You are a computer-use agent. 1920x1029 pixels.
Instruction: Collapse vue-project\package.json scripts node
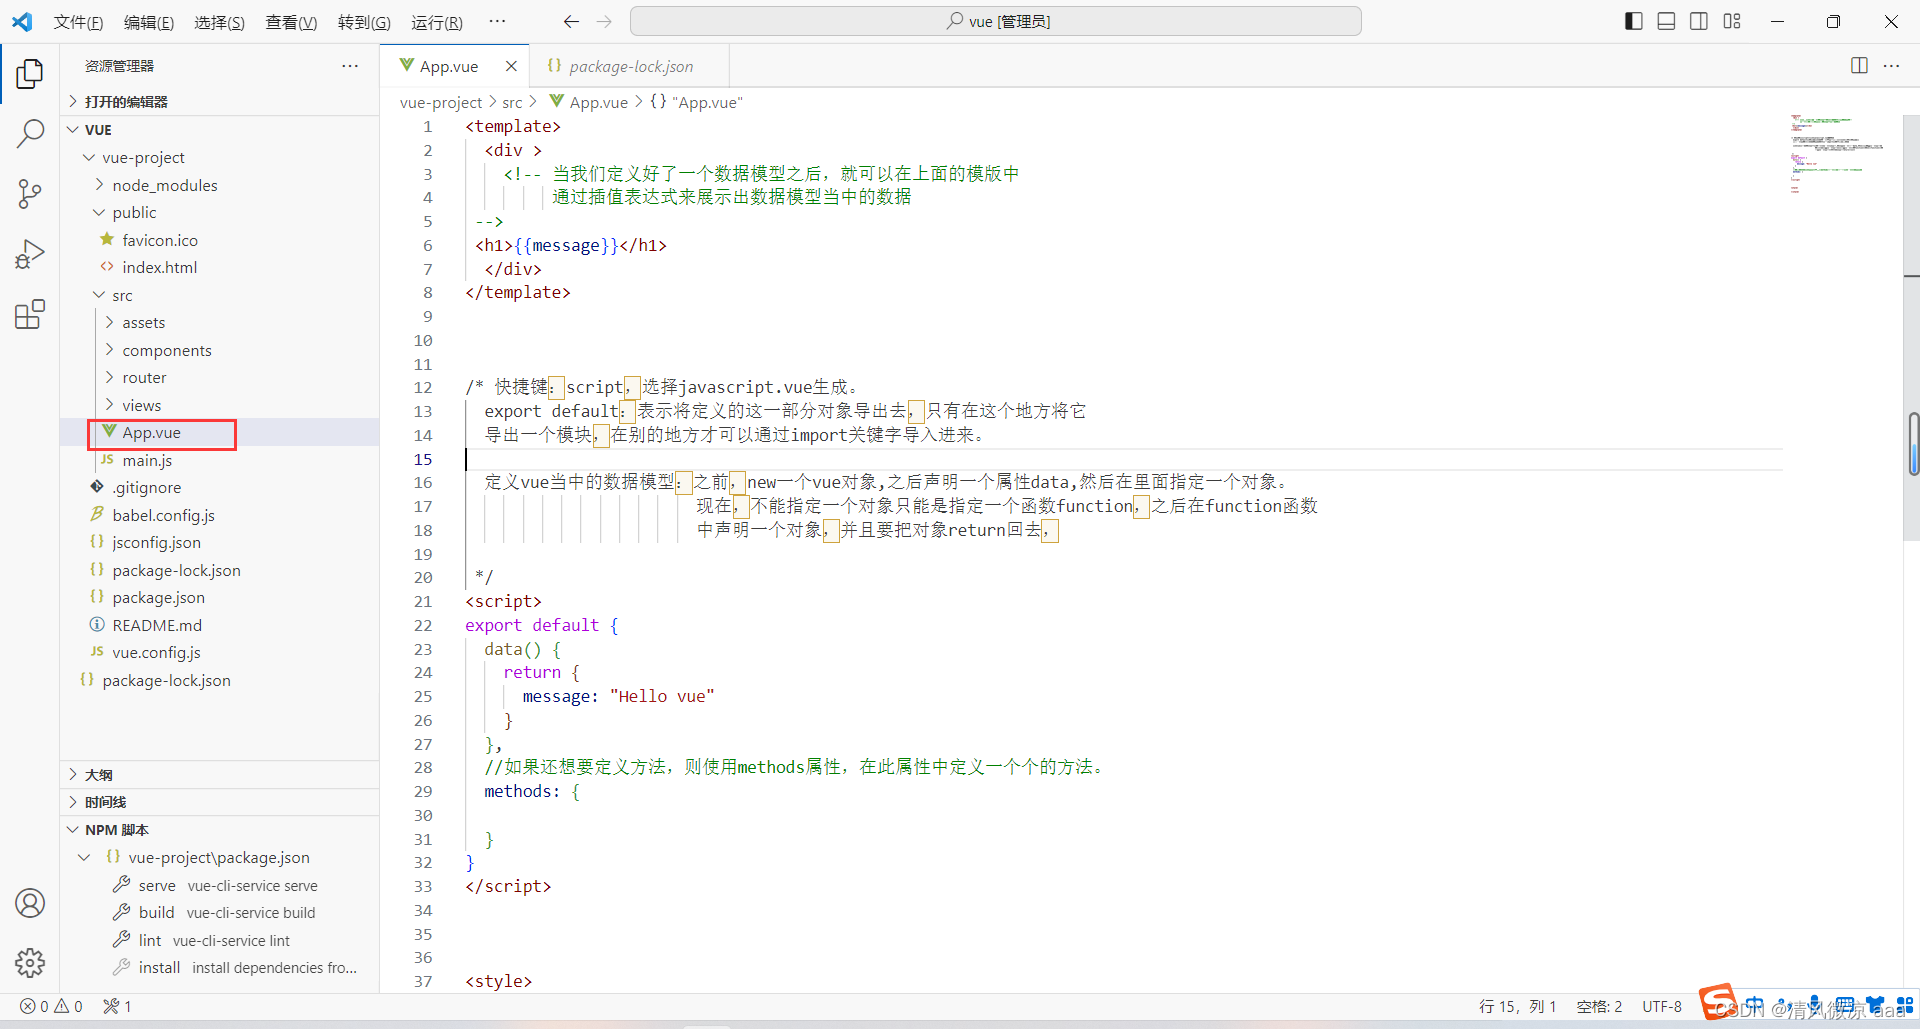[x=220, y=858]
